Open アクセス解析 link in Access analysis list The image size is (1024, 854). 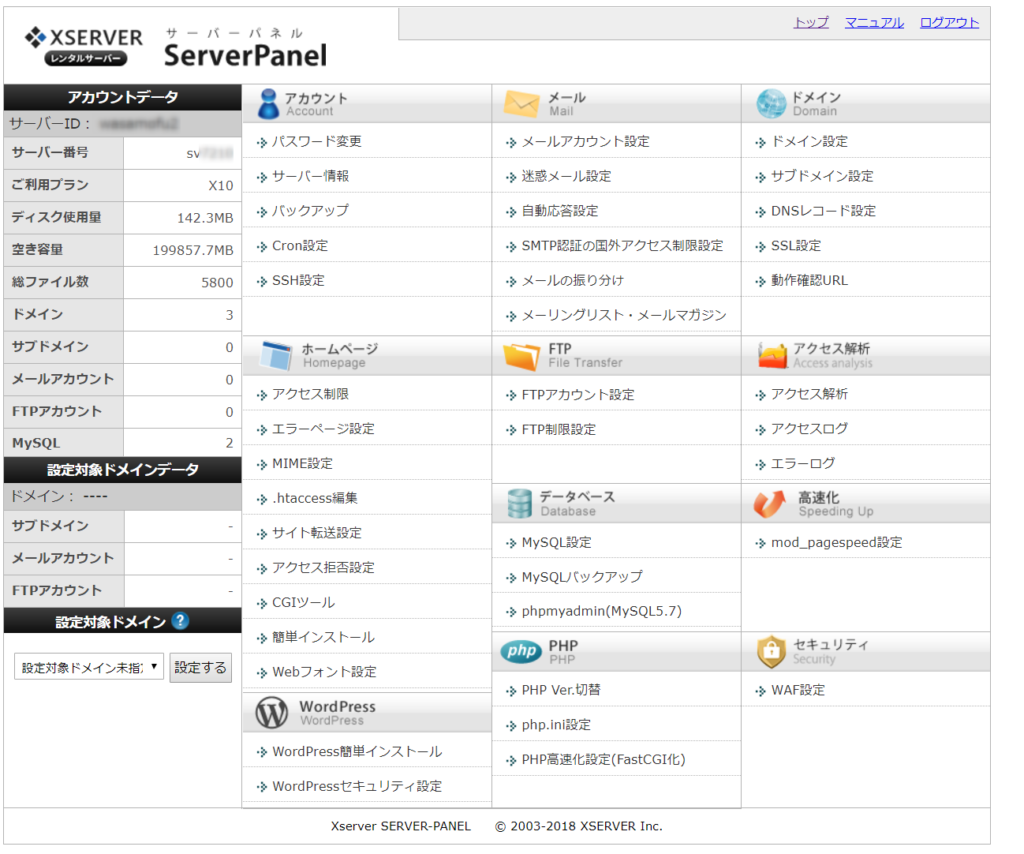(x=809, y=394)
